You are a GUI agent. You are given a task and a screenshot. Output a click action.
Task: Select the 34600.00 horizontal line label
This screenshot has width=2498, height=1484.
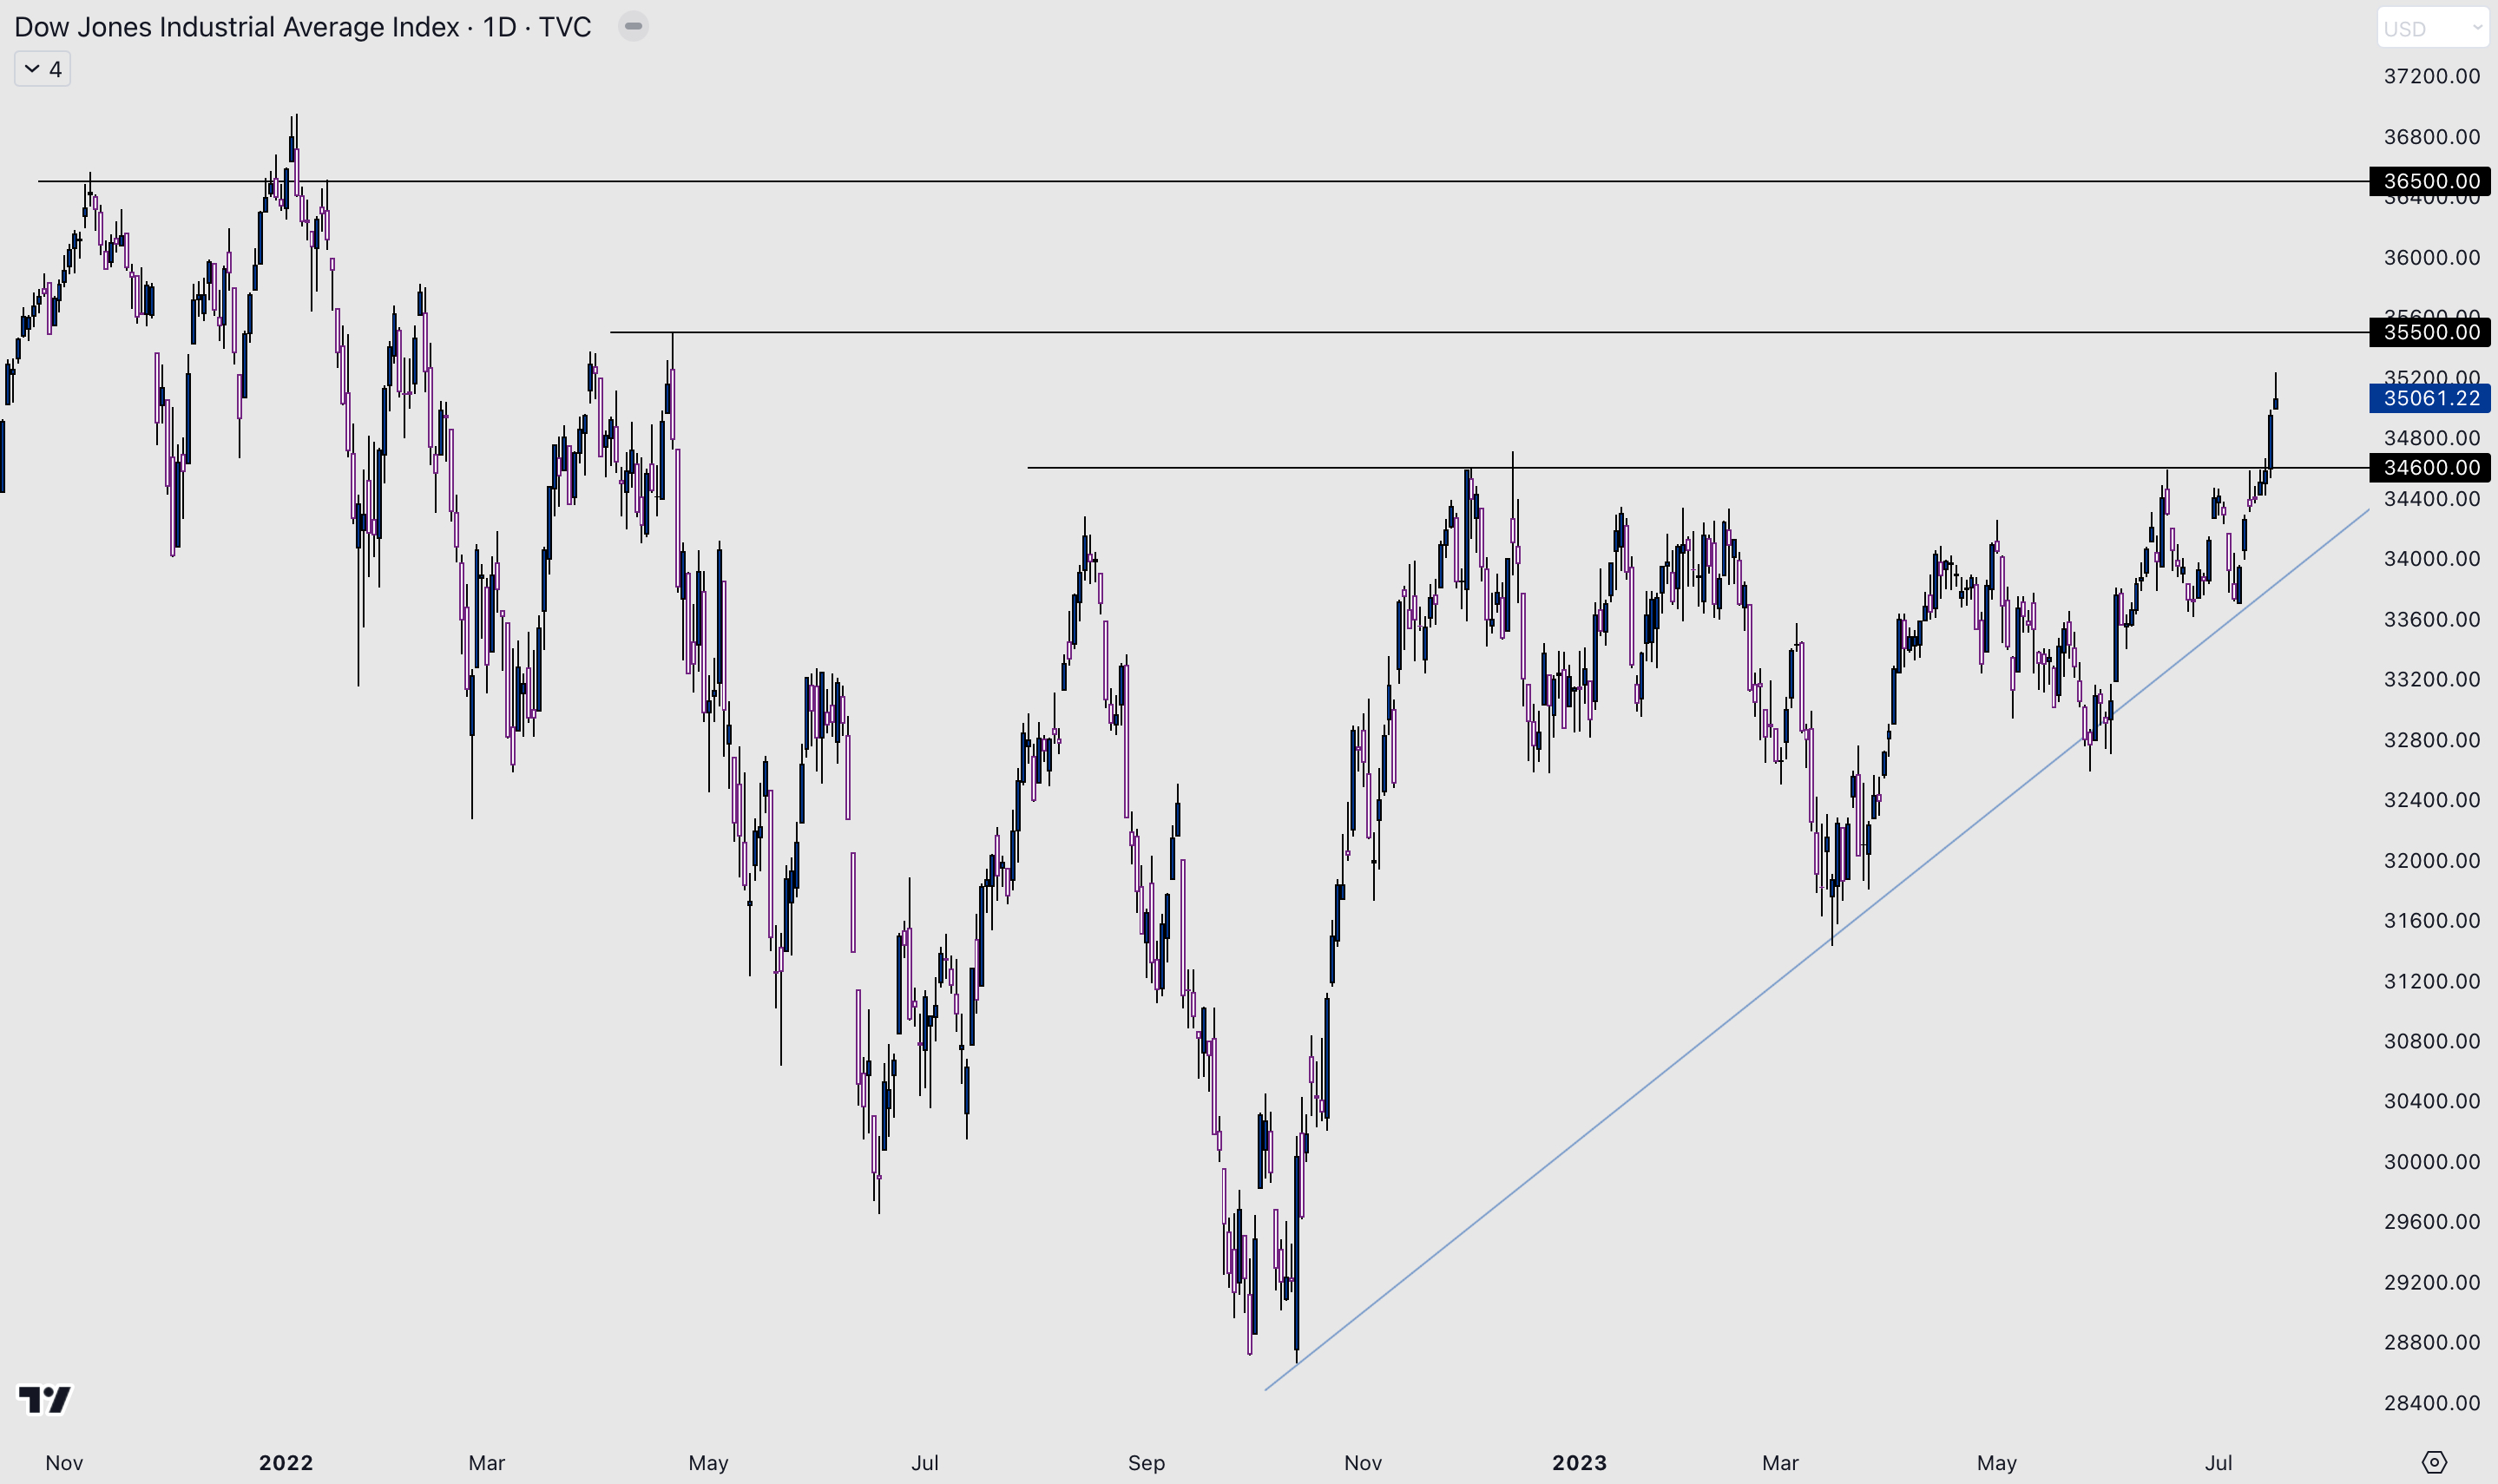(2430, 467)
